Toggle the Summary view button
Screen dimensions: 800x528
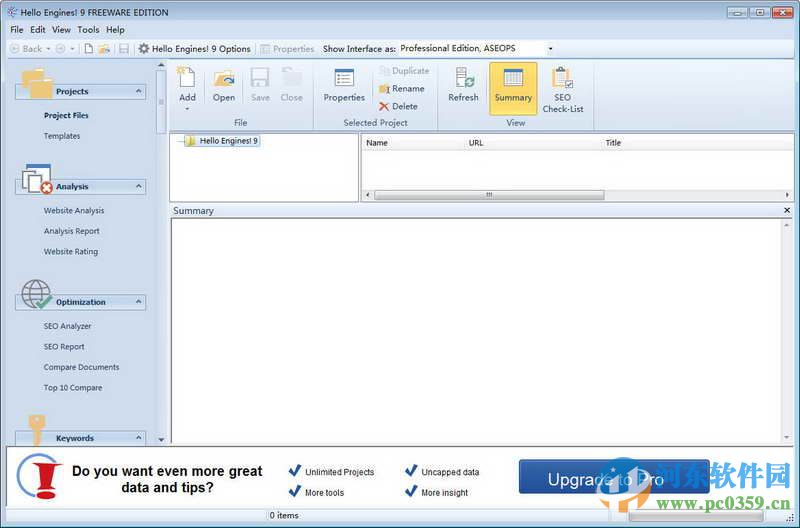tap(513, 88)
